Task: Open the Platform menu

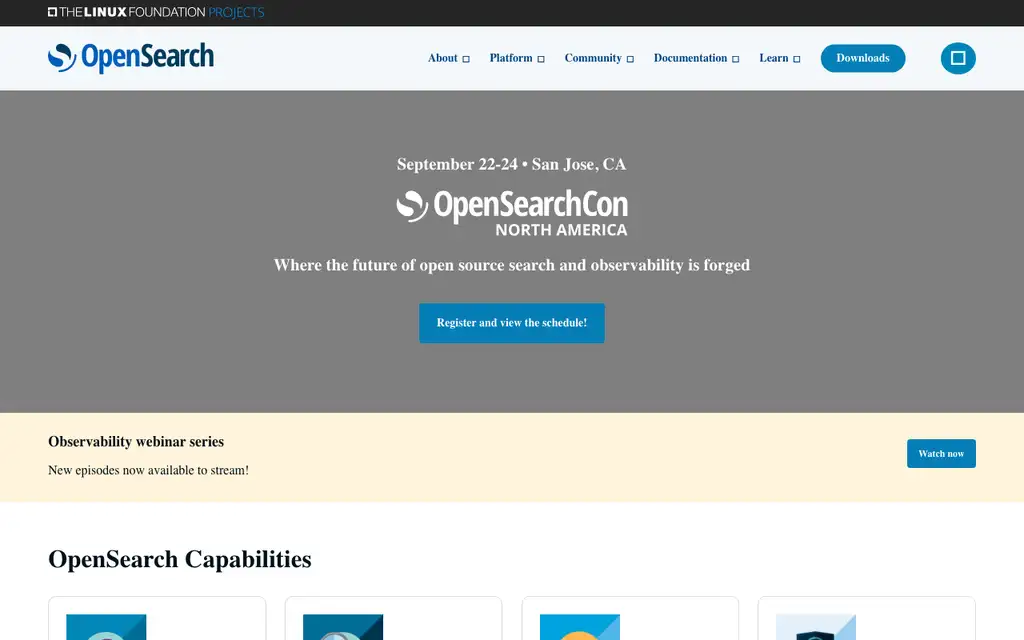Action: pyautogui.click(x=511, y=58)
